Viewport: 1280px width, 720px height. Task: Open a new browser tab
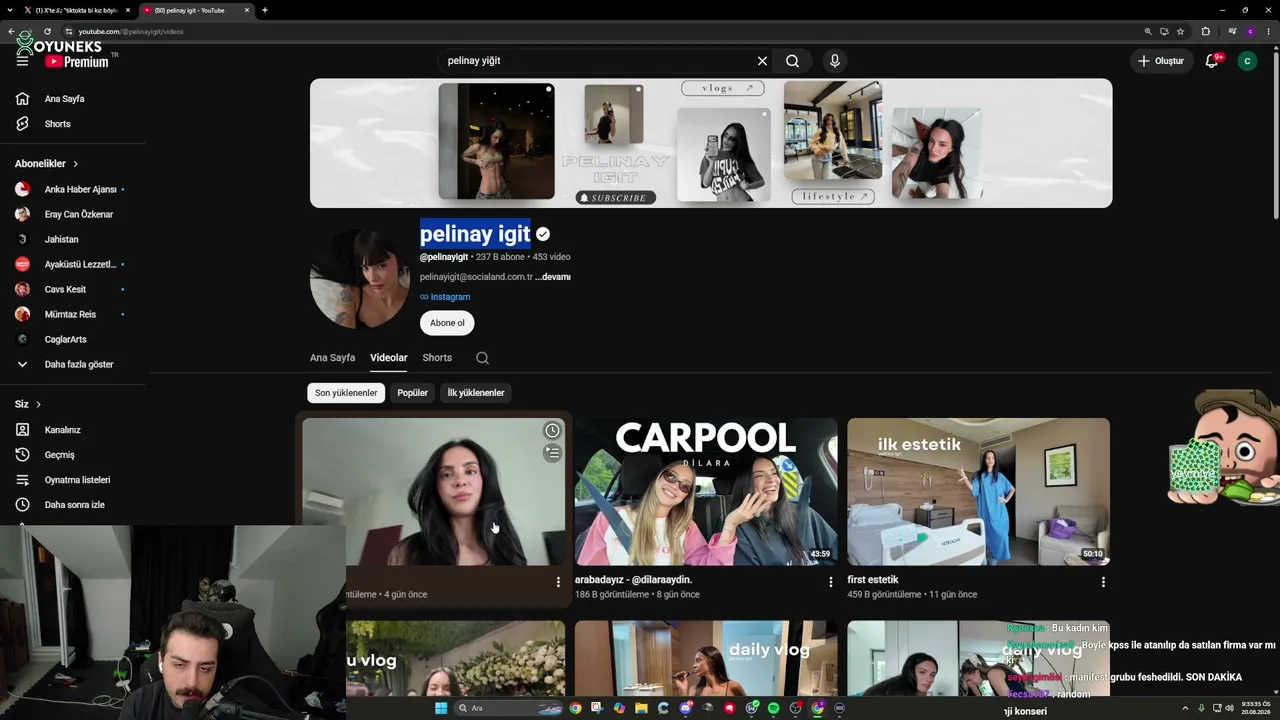[264, 10]
